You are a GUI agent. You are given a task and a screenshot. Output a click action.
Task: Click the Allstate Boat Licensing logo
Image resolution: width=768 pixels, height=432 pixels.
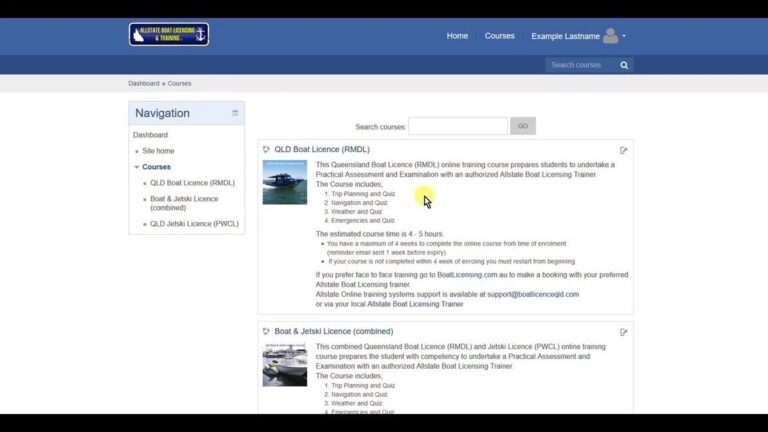coord(169,34)
